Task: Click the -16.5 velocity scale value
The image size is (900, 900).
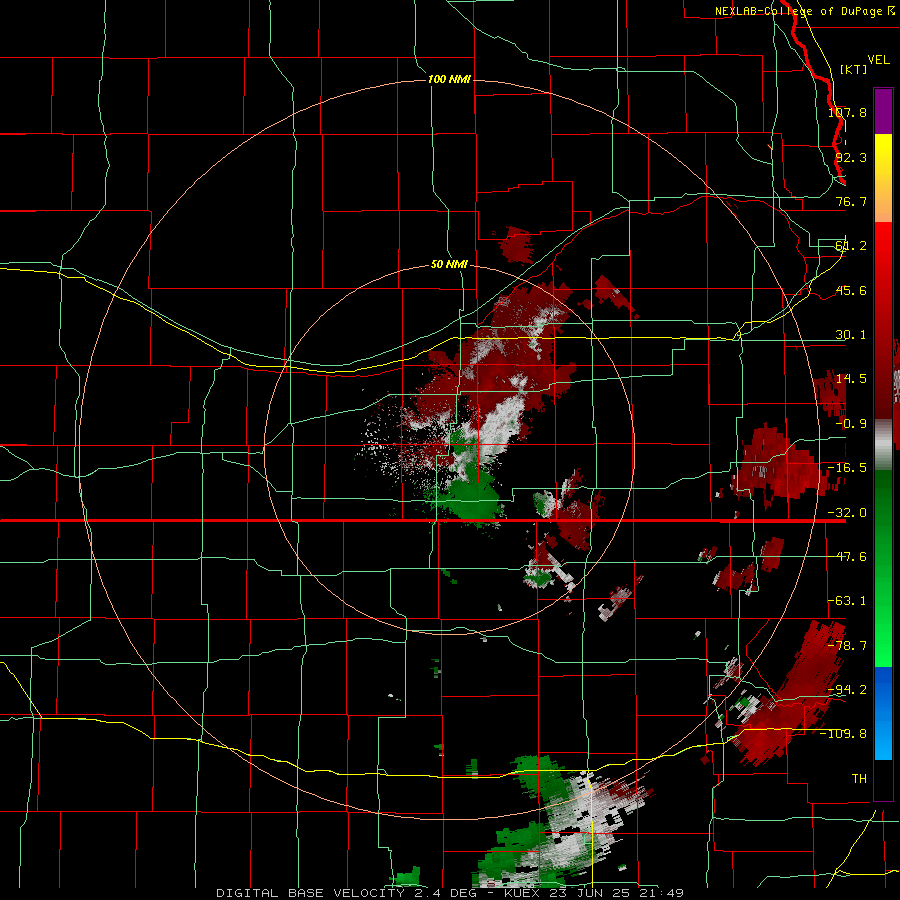Action: pyautogui.click(x=847, y=468)
